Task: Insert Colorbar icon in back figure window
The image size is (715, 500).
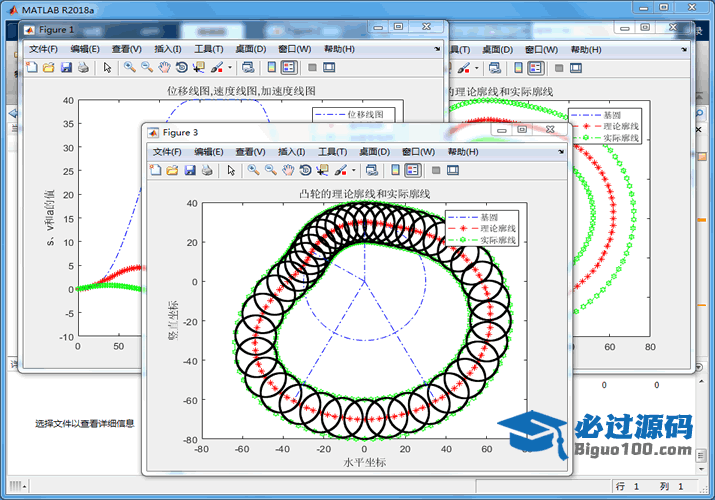Action: 518,68
